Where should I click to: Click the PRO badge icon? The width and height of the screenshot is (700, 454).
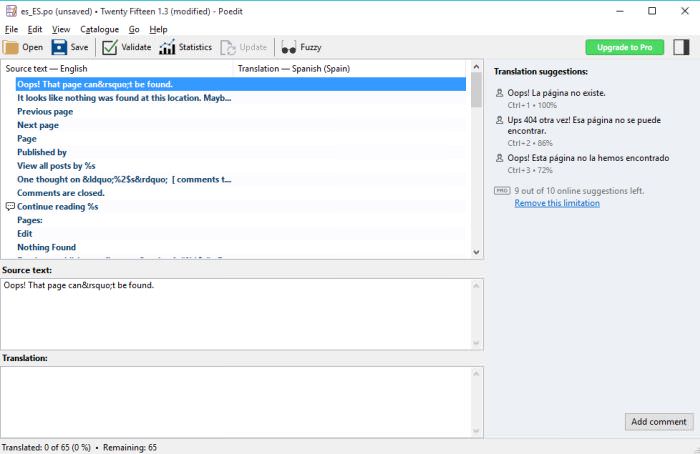pyautogui.click(x=502, y=191)
